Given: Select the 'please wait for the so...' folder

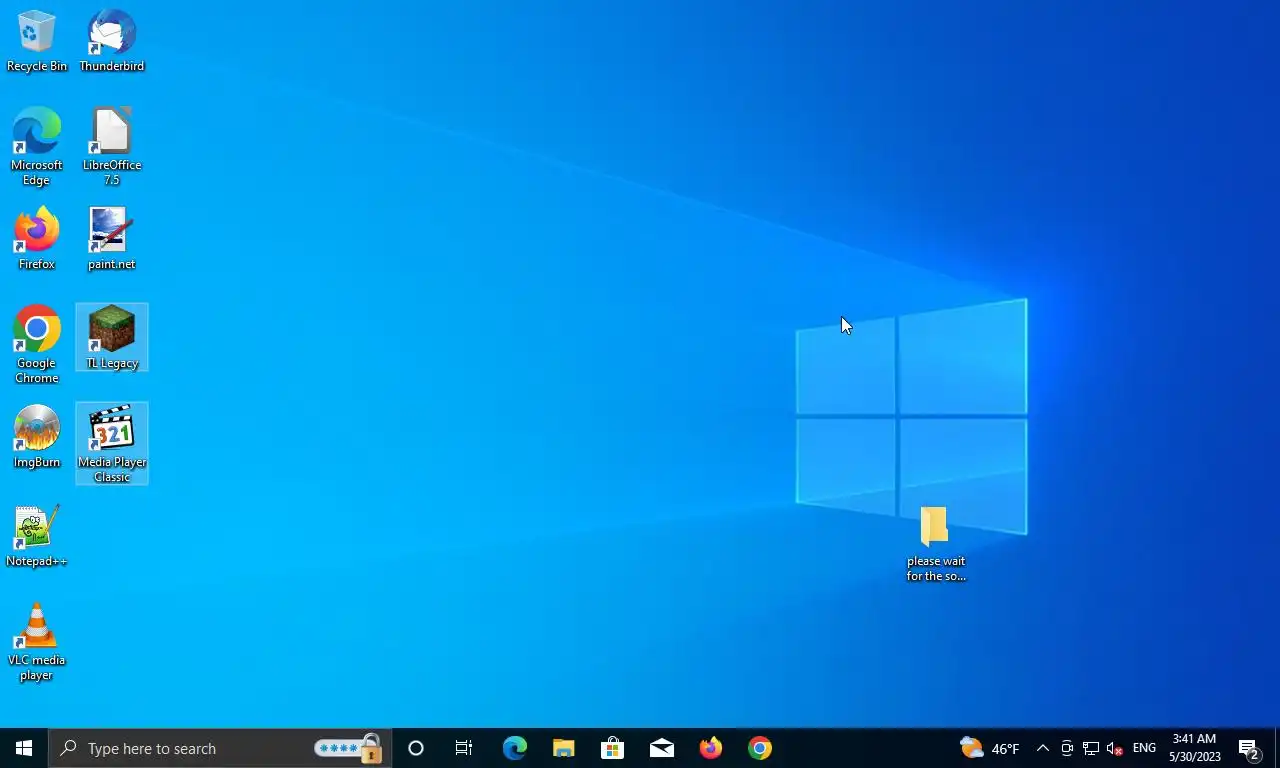Looking at the screenshot, I should 935,544.
